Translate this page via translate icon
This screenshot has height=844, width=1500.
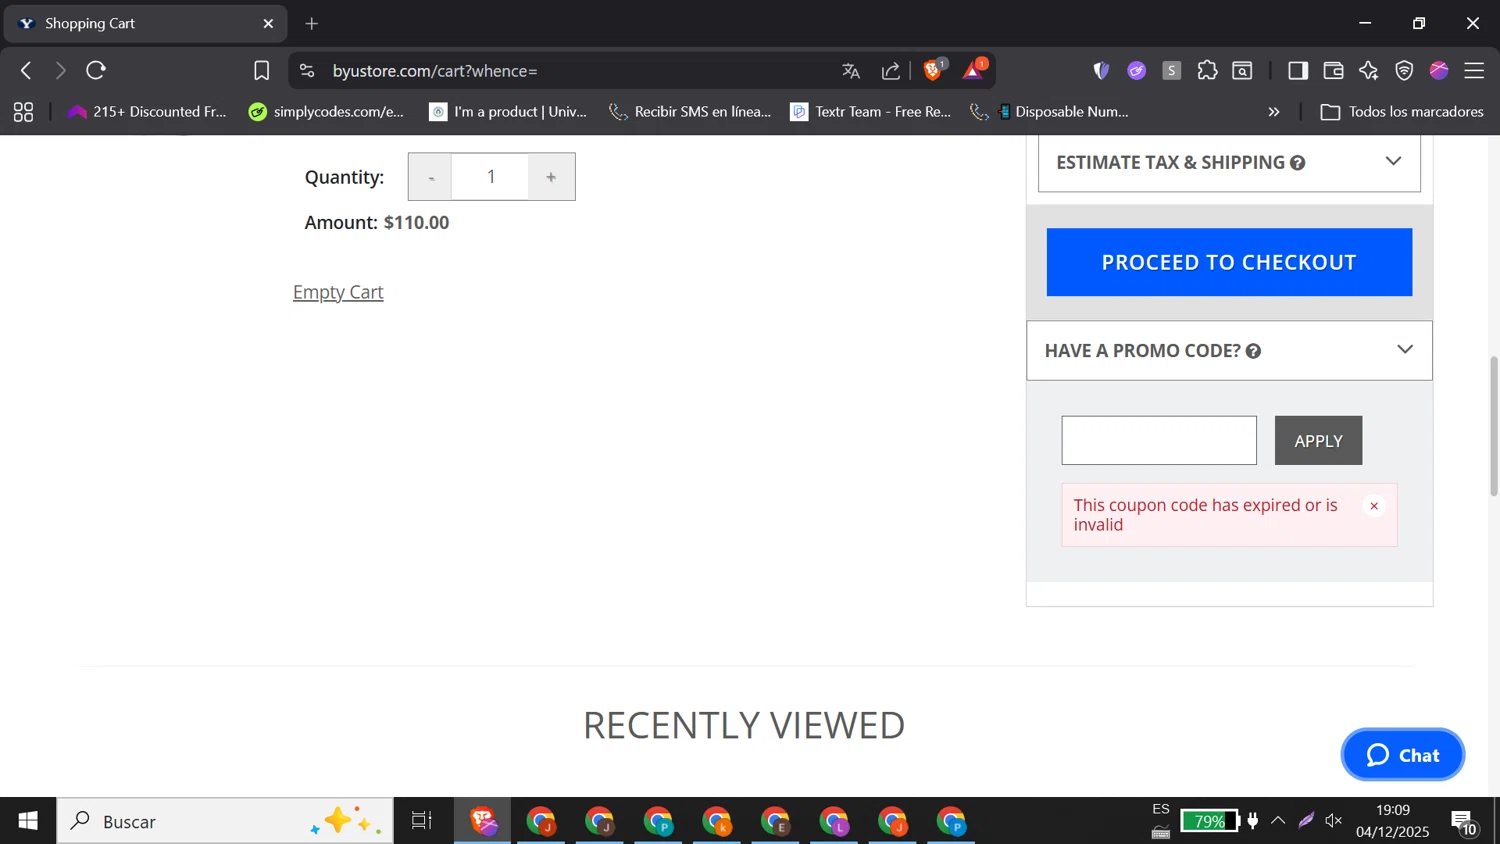point(851,71)
